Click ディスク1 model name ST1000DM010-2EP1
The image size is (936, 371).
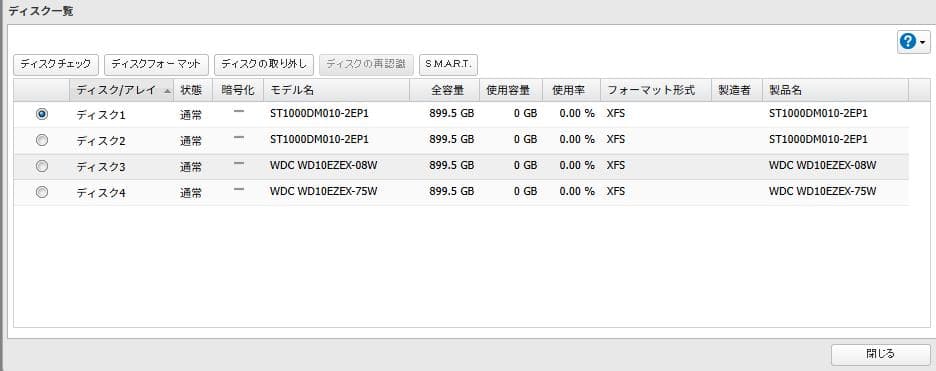319,113
